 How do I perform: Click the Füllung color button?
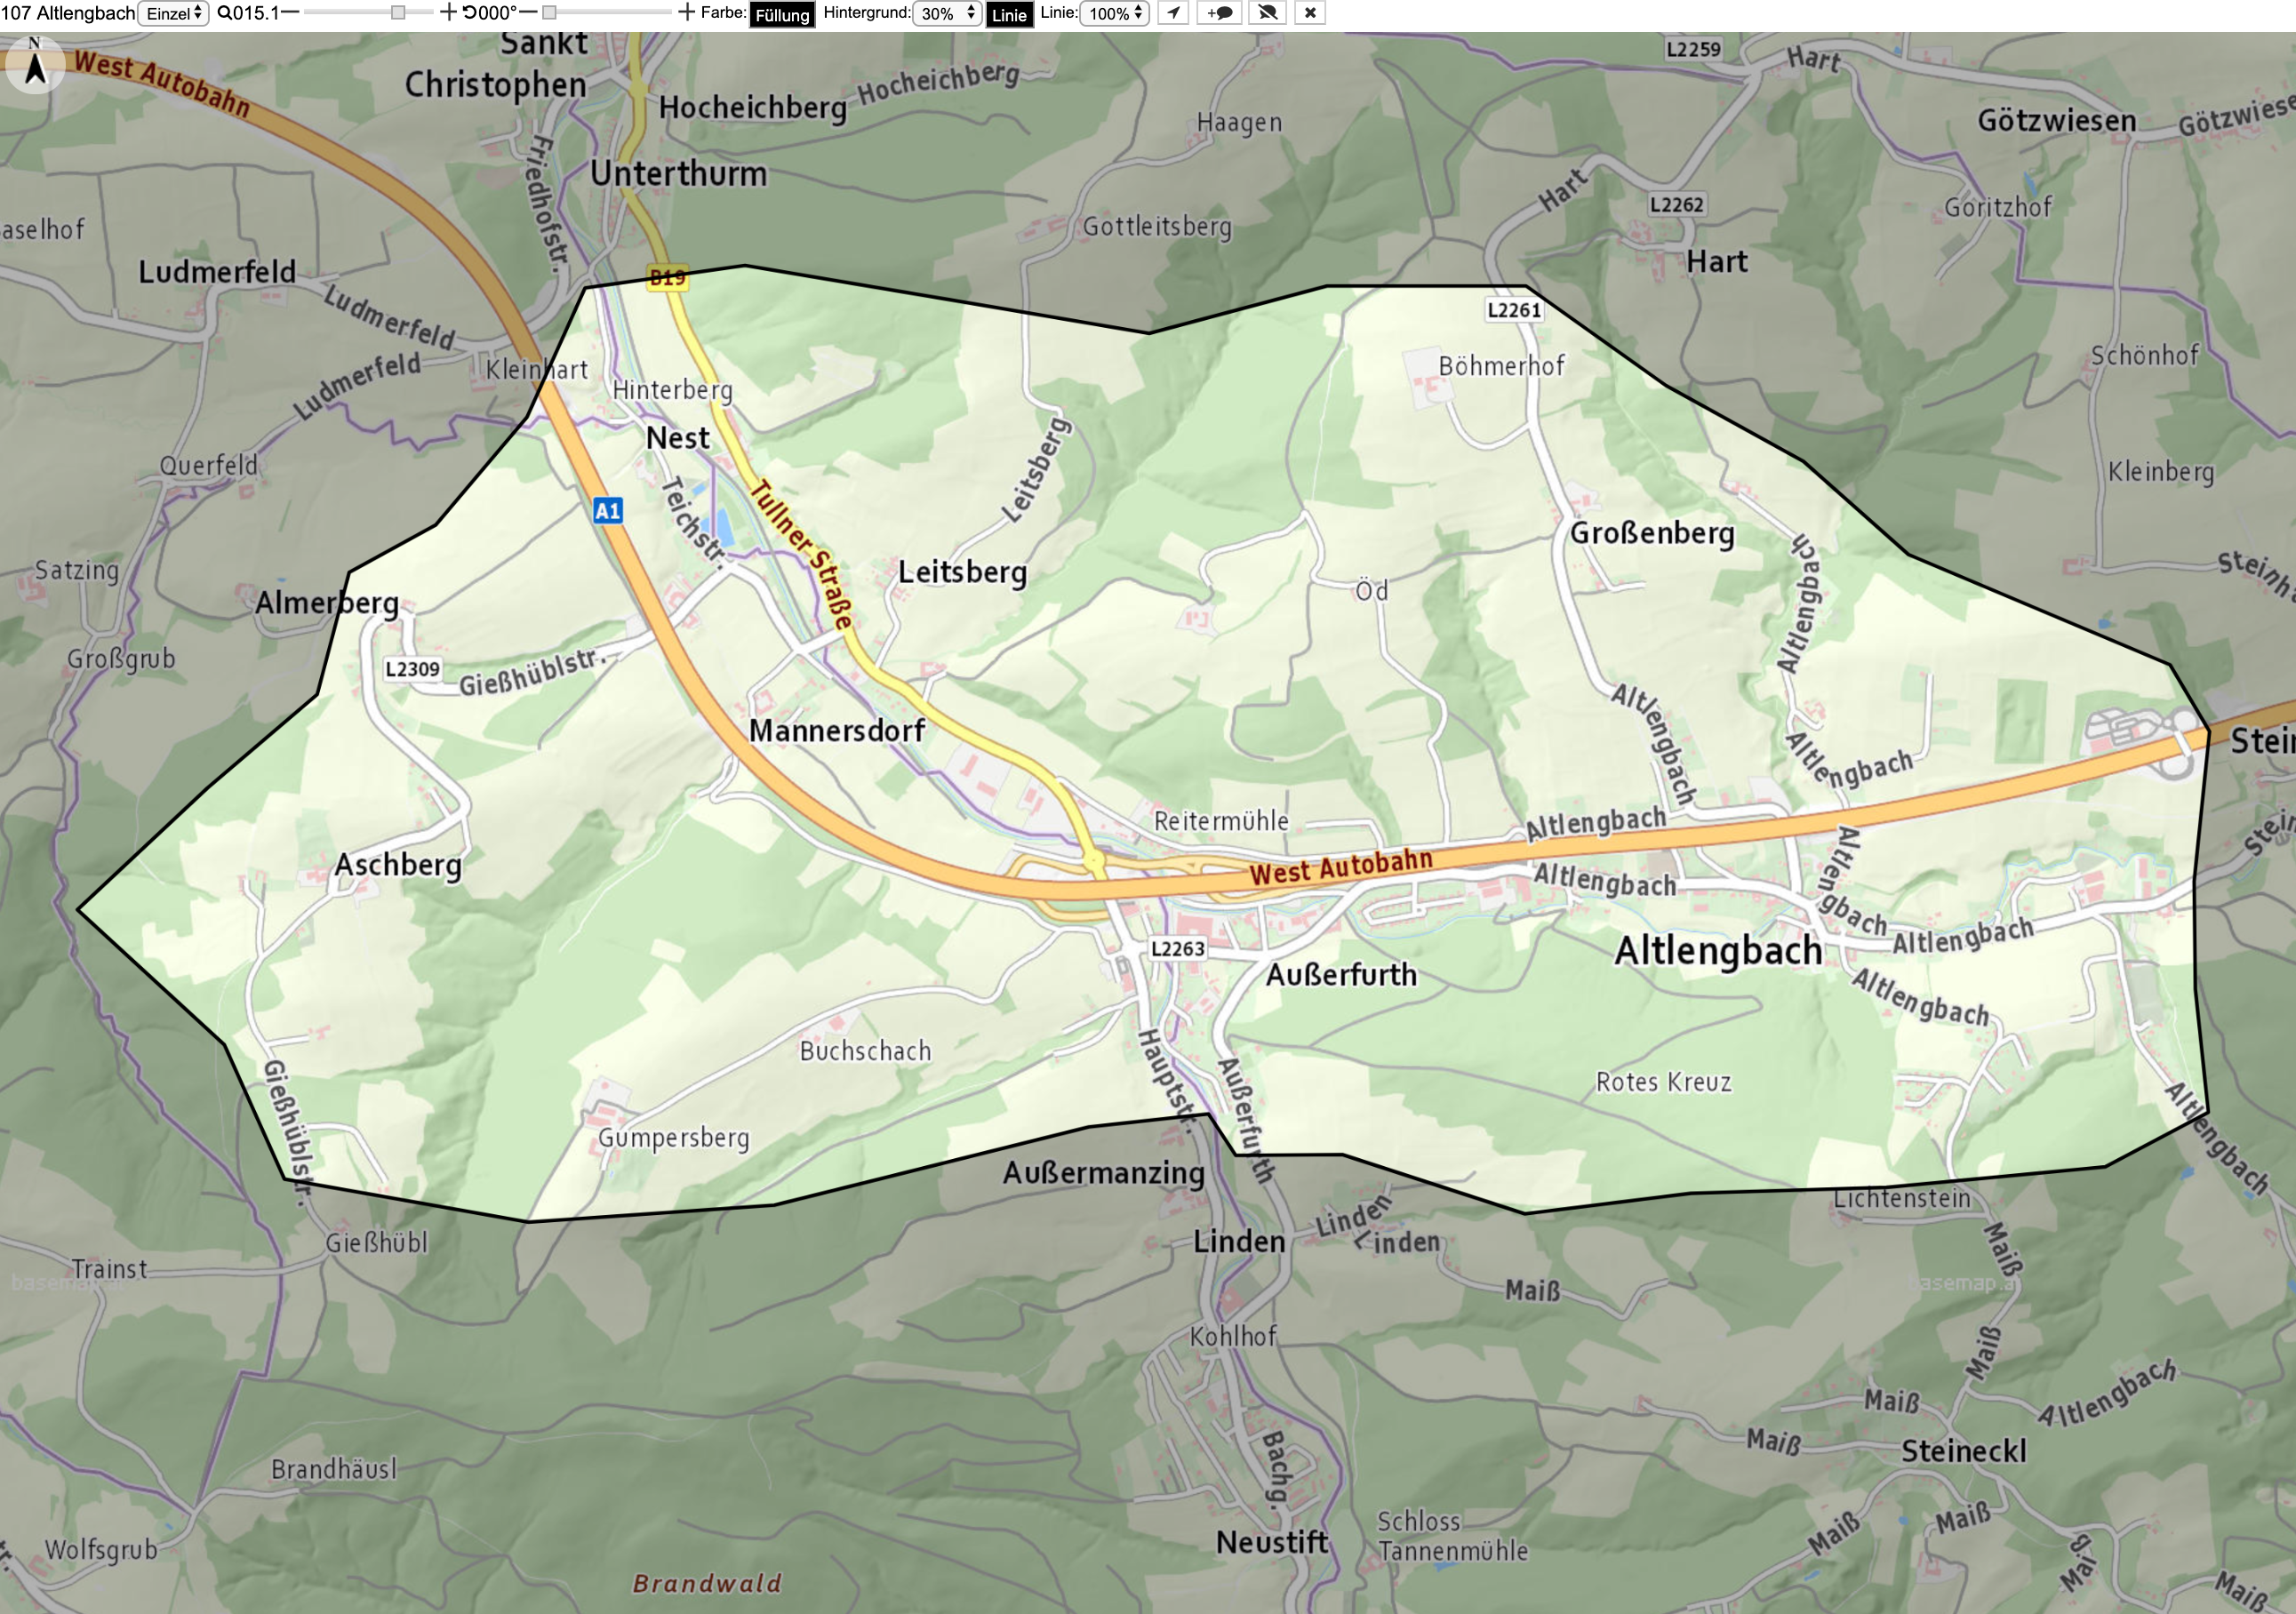782,14
